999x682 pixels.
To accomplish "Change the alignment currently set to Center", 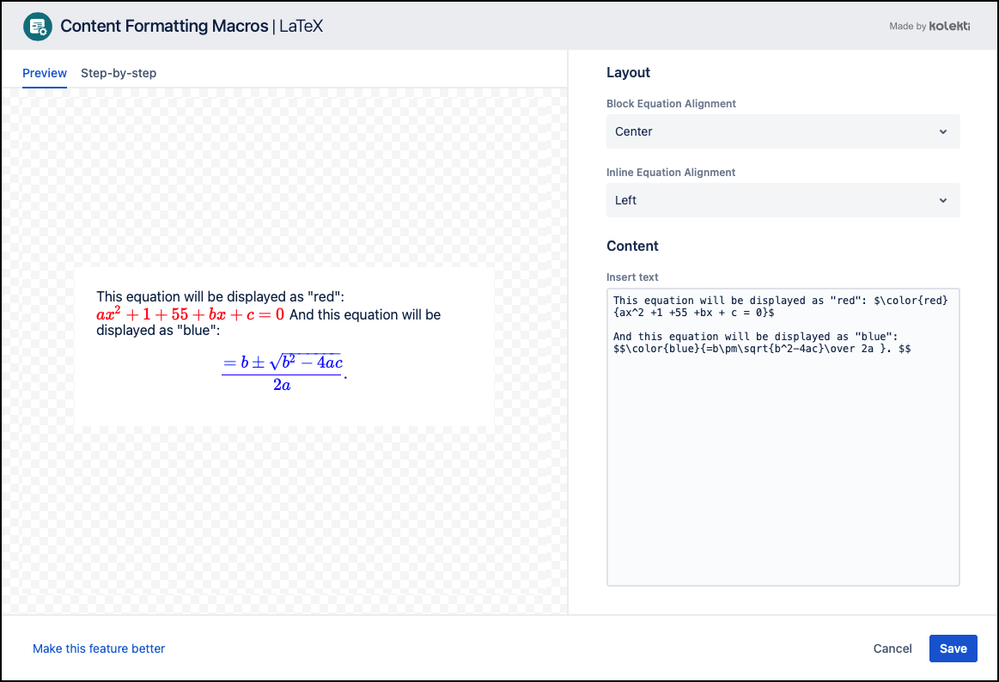I will 782,131.
